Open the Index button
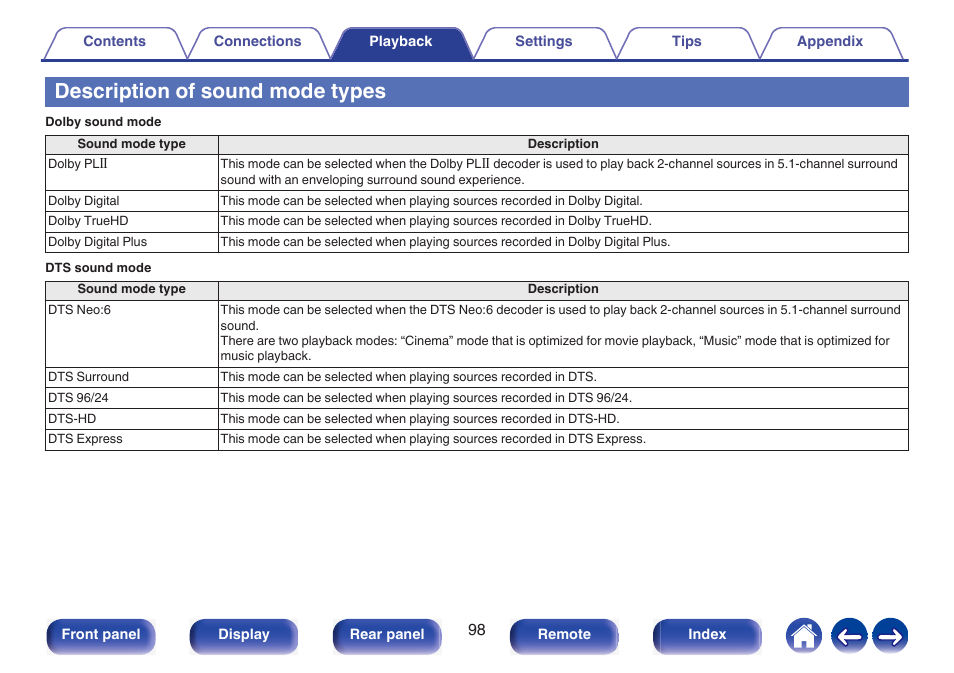The image size is (954, 673). tap(707, 635)
